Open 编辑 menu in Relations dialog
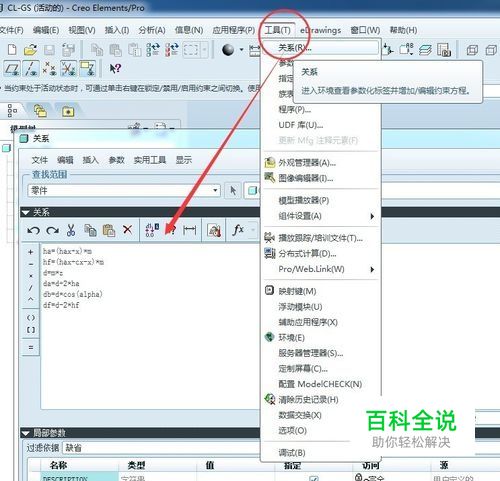This screenshot has height=481, width=500. pyautogui.click(x=65, y=160)
